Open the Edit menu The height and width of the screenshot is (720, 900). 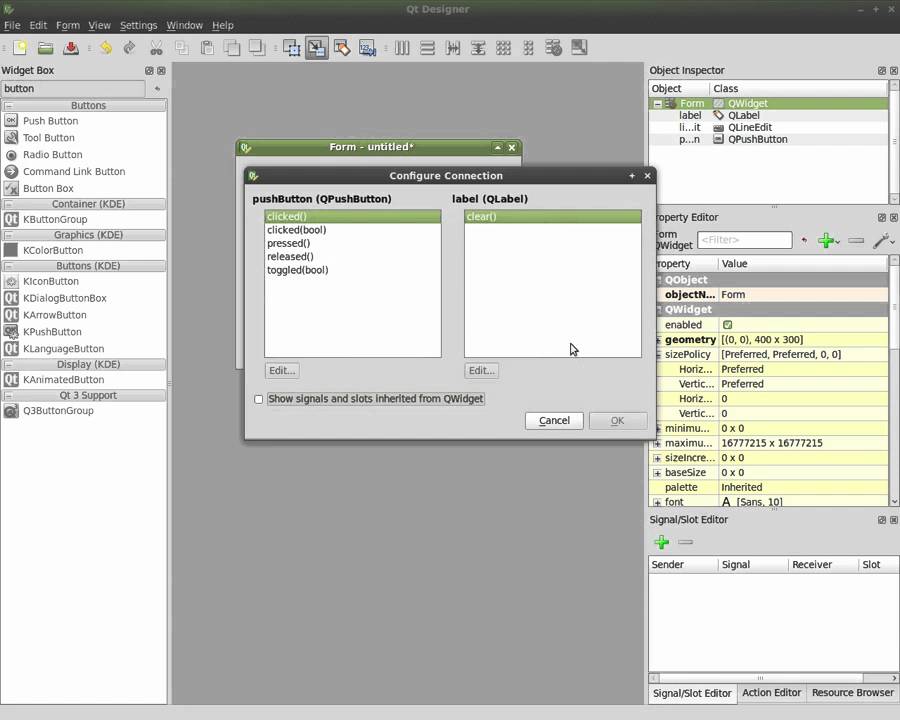click(x=38, y=25)
